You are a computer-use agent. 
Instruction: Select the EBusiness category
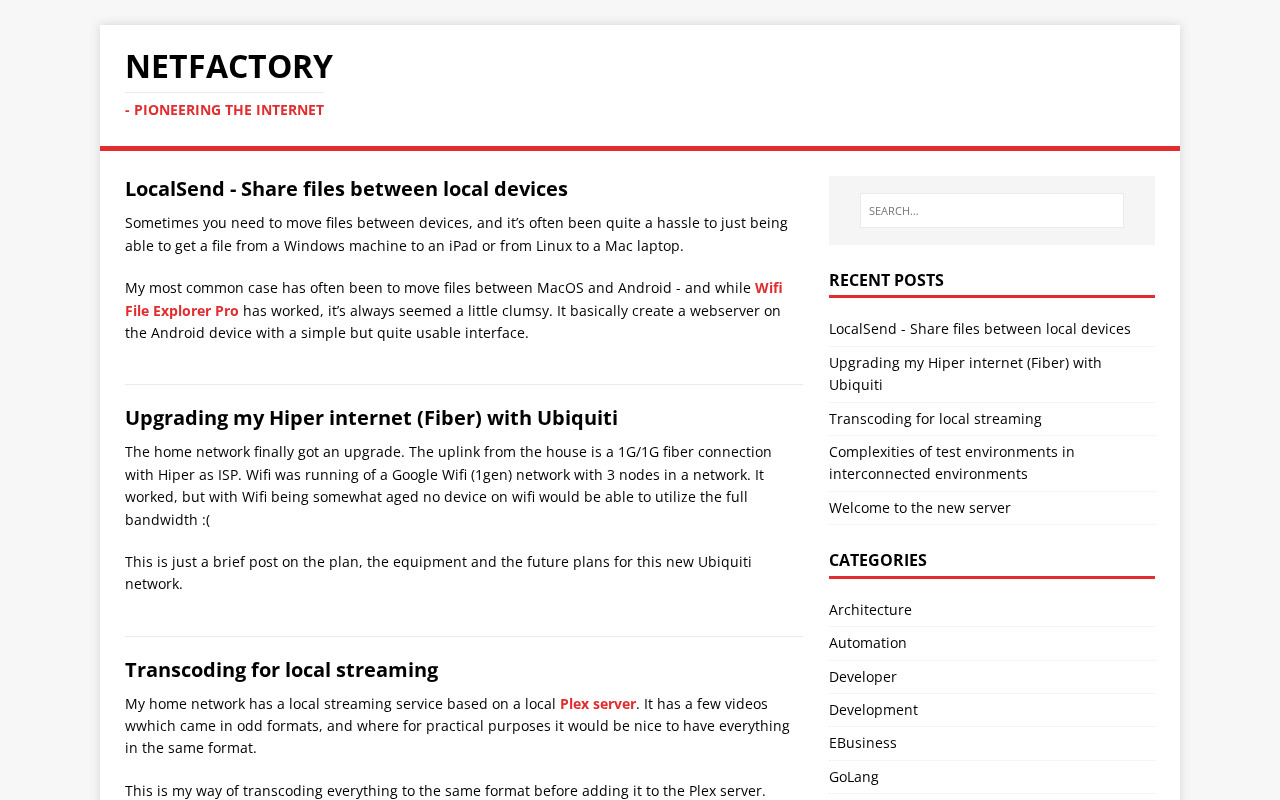click(863, 743)
